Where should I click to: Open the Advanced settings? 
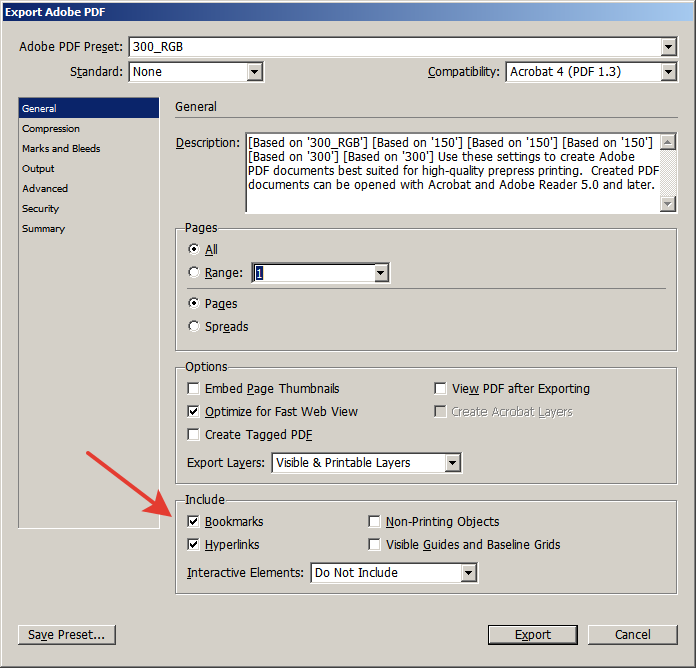(x=89, y=189)
